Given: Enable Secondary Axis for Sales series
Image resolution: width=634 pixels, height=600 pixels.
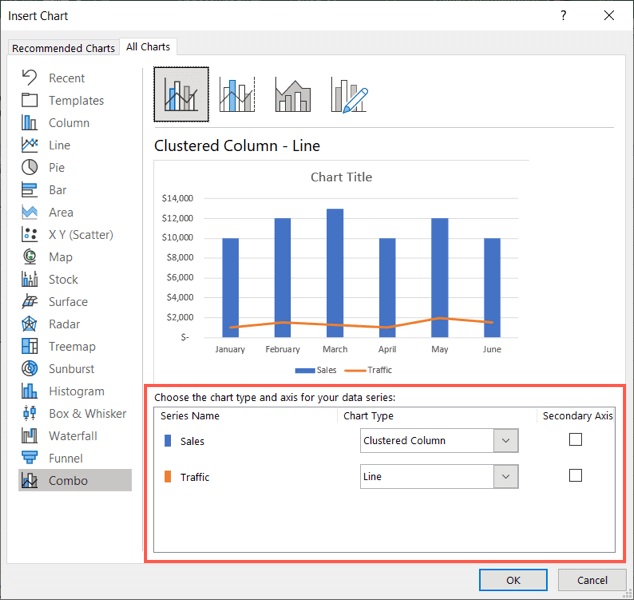Looking at the screenshot, I should pos(575,440).
